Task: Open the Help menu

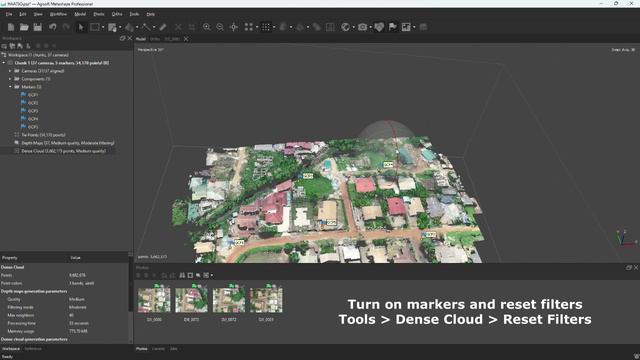Action: [151, 14]
